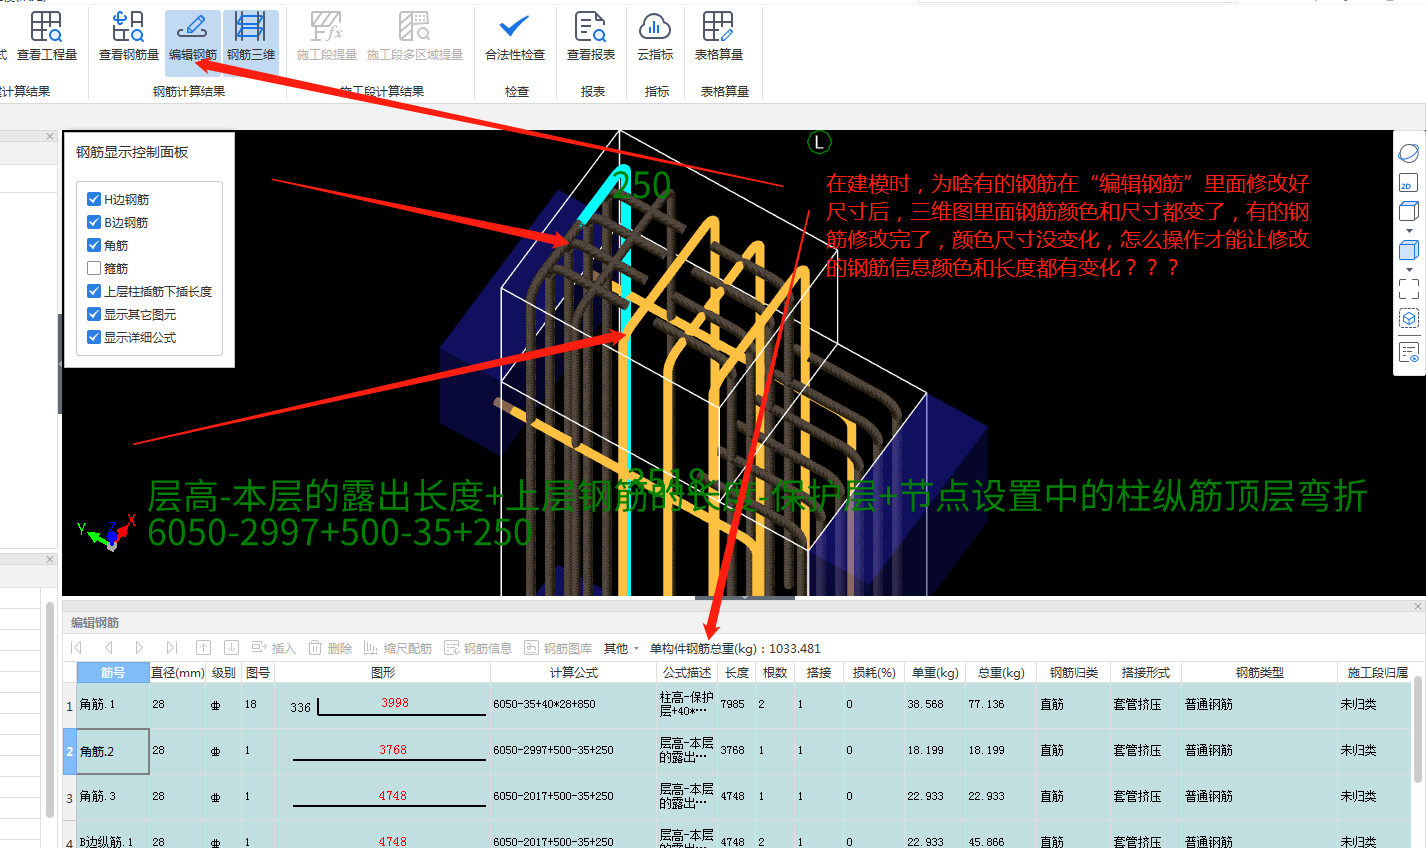Viewport: 1426px width, 848px height.
Task: Close the upper left side panel
Action: point(50,136)
